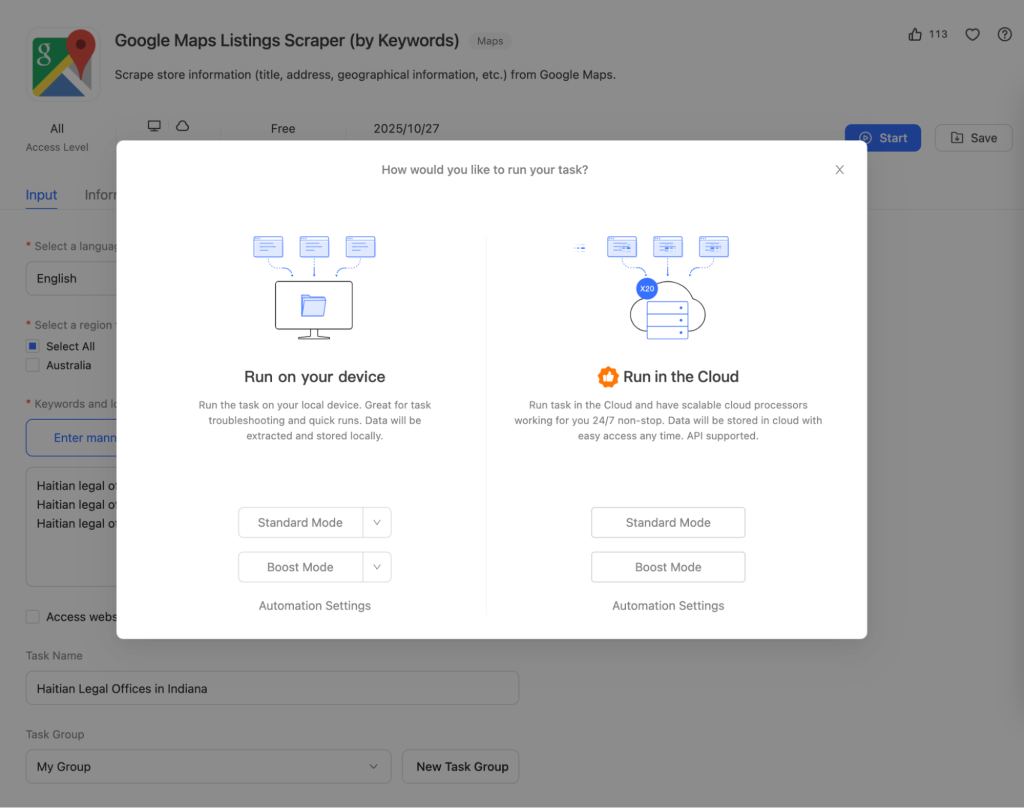Uncheck the Select All regions checkbox
The image size is (1024, 808).
[x=31, y=345]
